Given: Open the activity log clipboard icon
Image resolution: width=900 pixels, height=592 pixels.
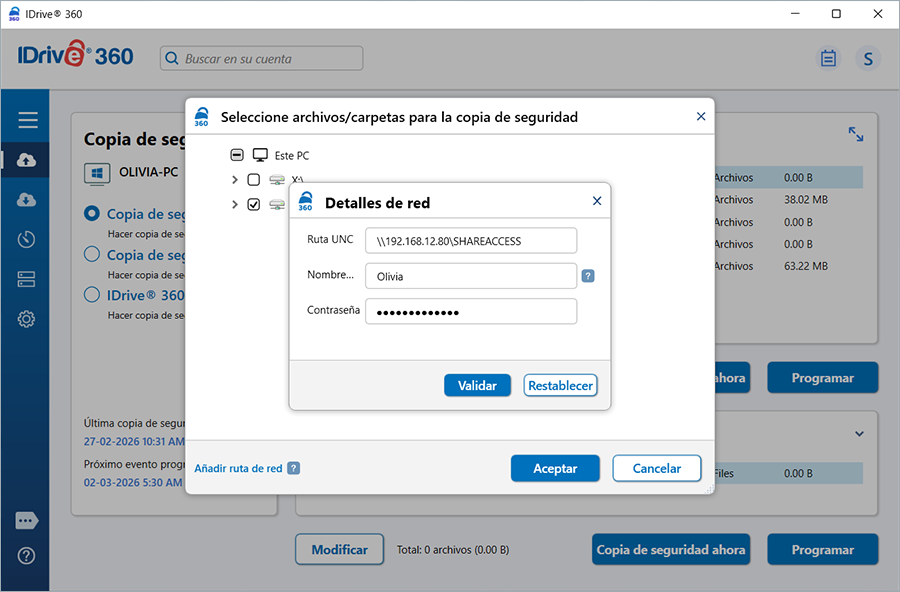Looking at the screenshot, I should [x=828, y=58].
